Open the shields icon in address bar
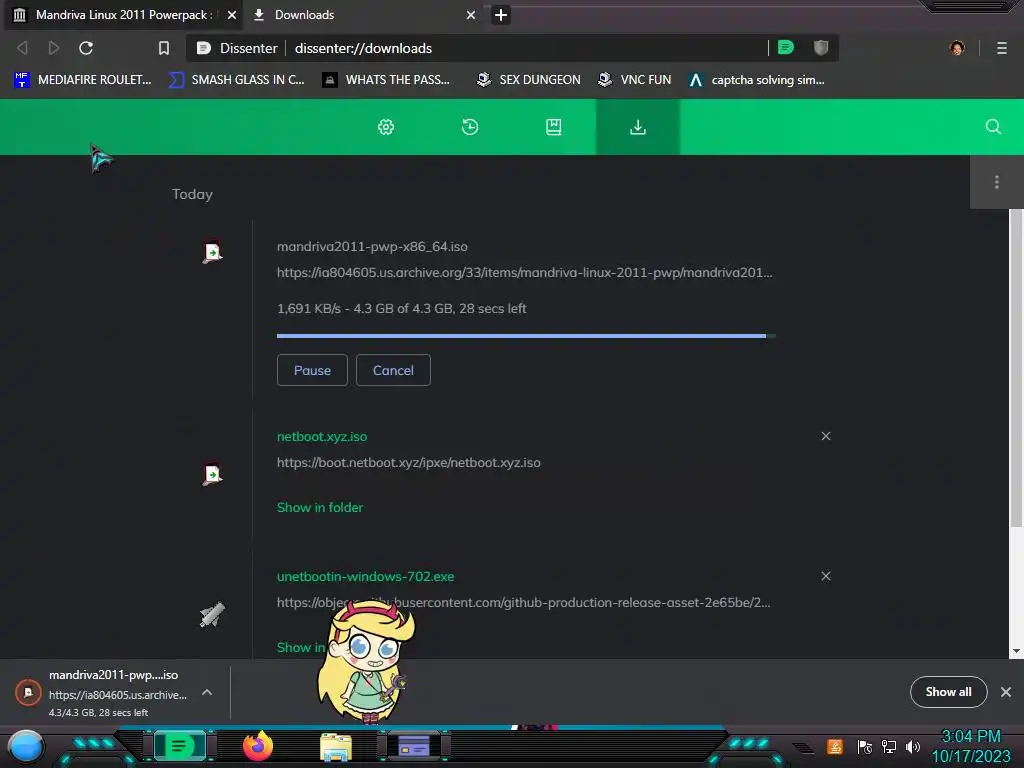The height and width of the screenshot is (768, 1024). 820,48
